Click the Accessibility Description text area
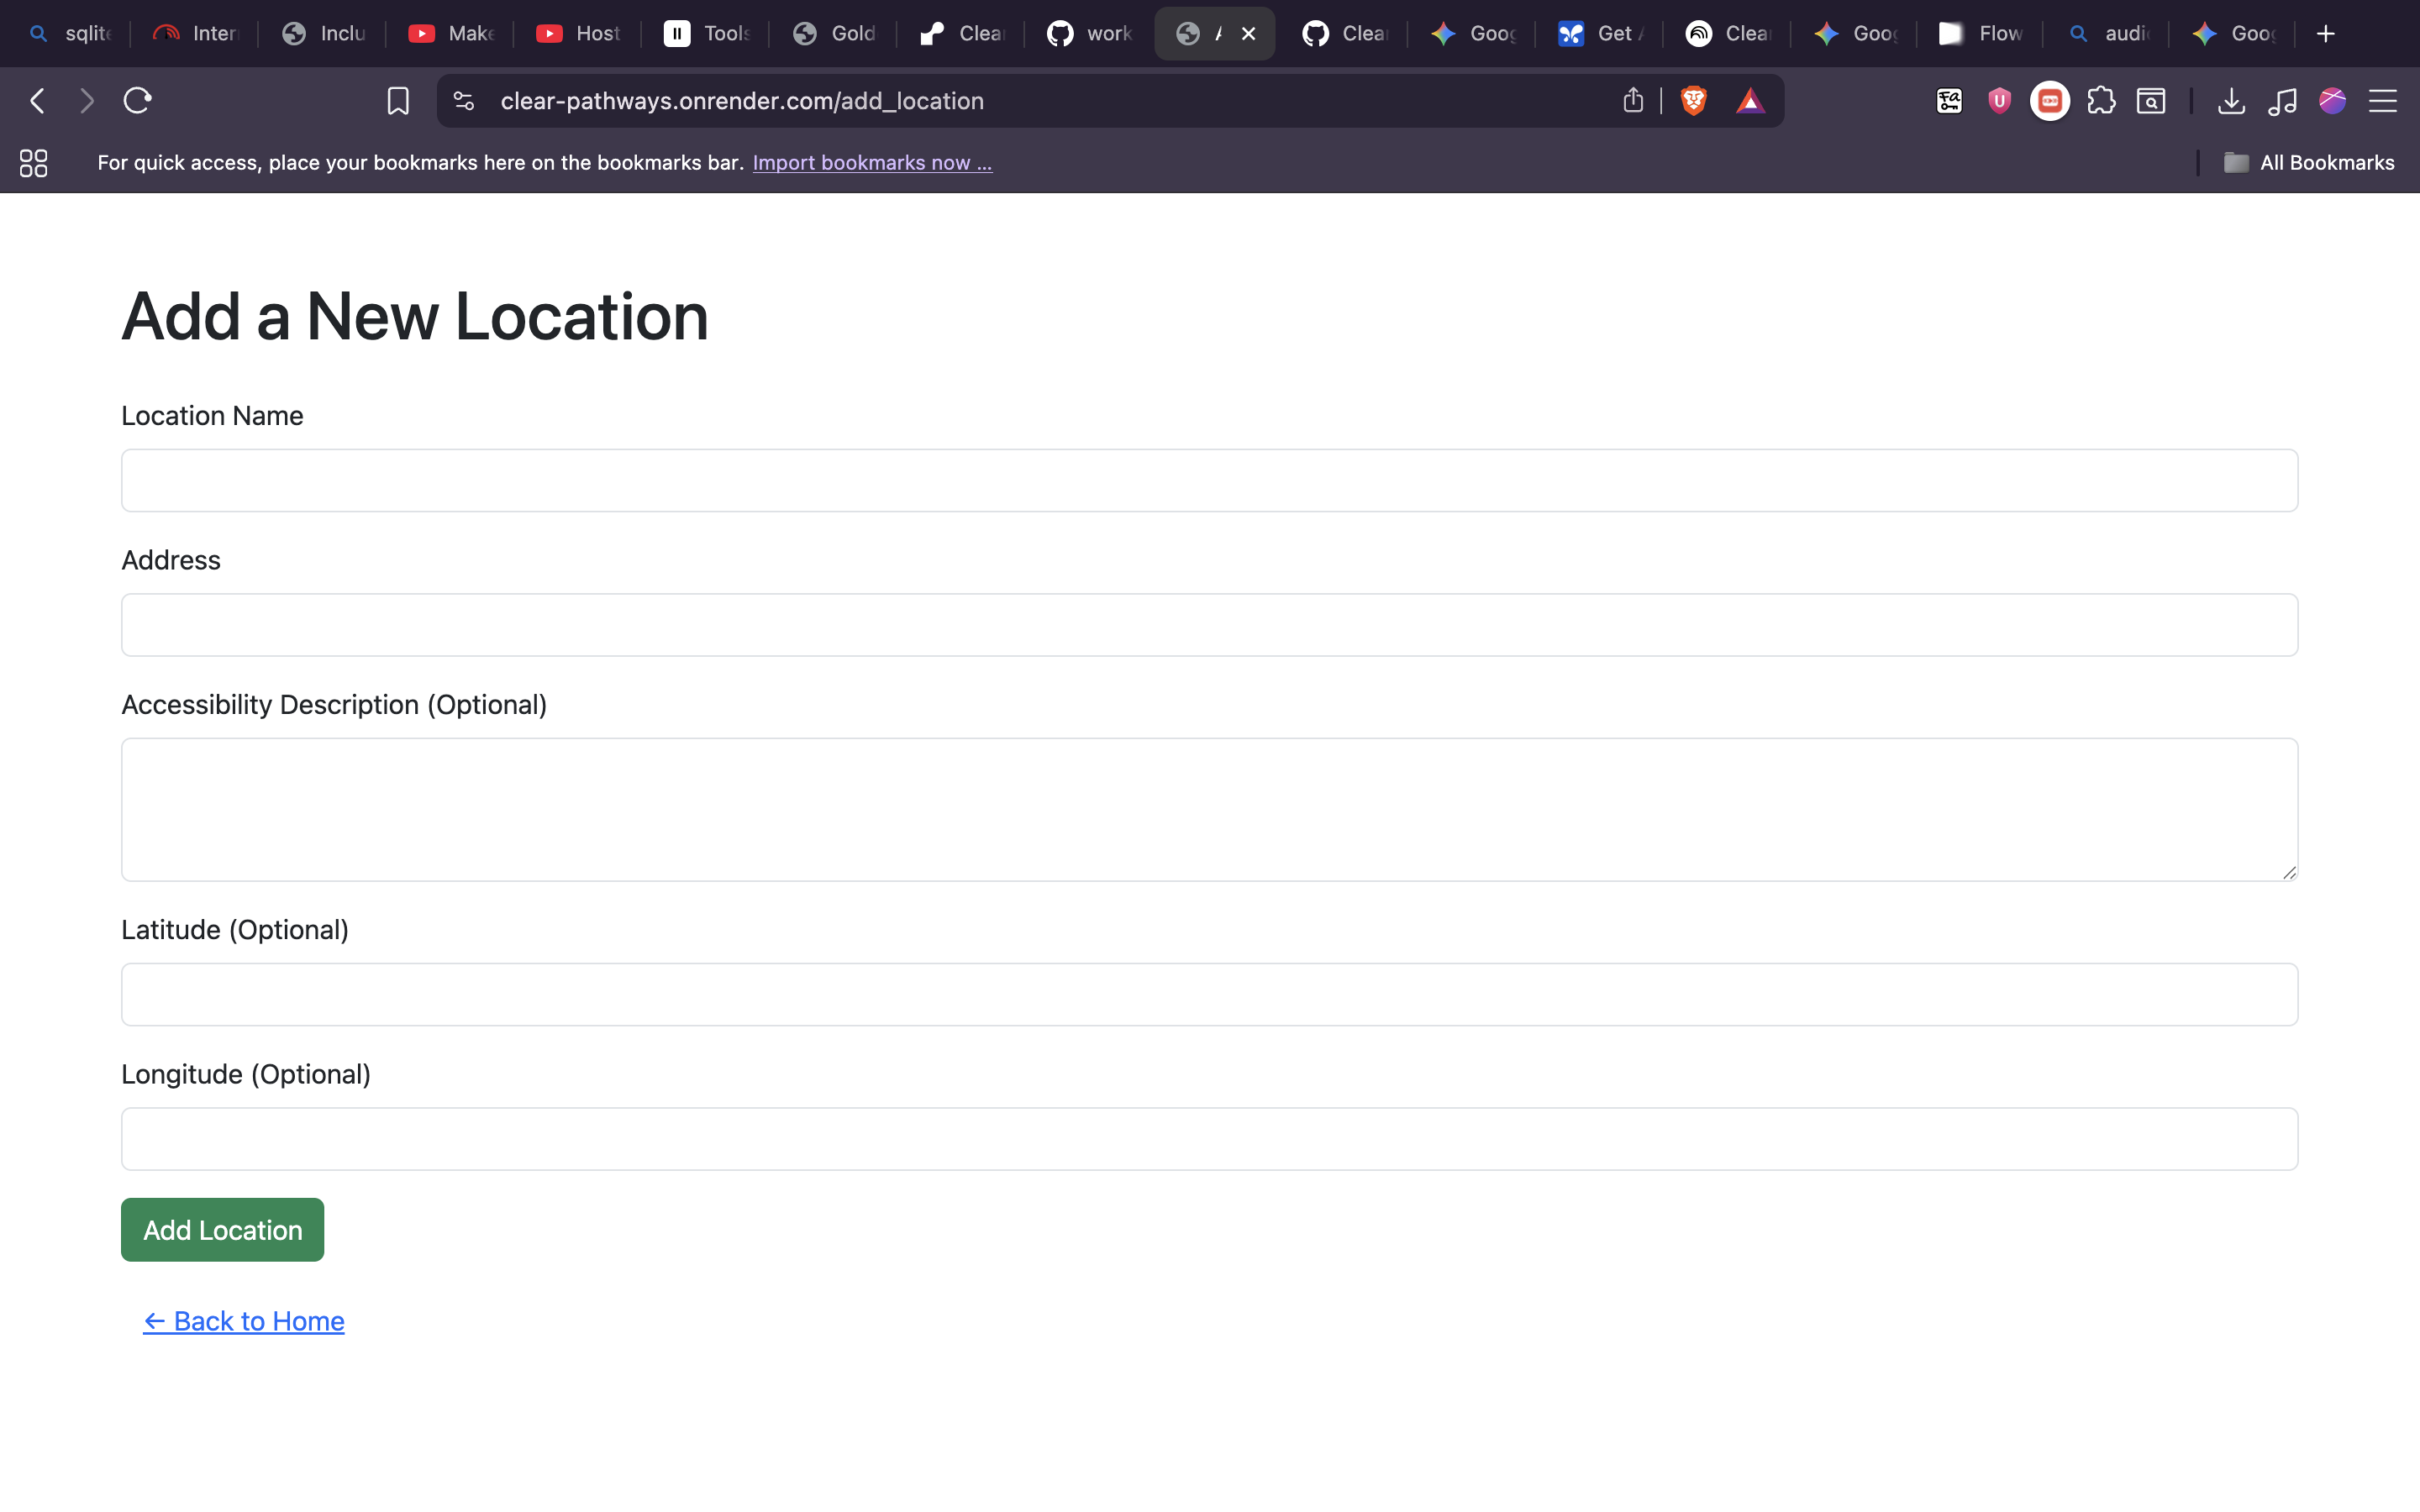Image resolution: width=2420 pixels, height=1512 pixels. [x=1209, y=809]
